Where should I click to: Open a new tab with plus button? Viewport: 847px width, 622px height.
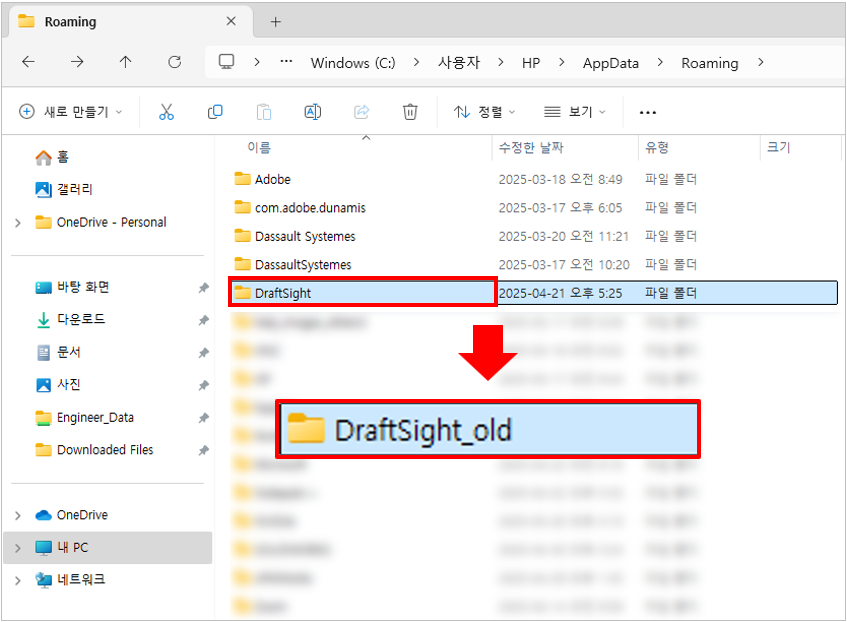[275, 22]
